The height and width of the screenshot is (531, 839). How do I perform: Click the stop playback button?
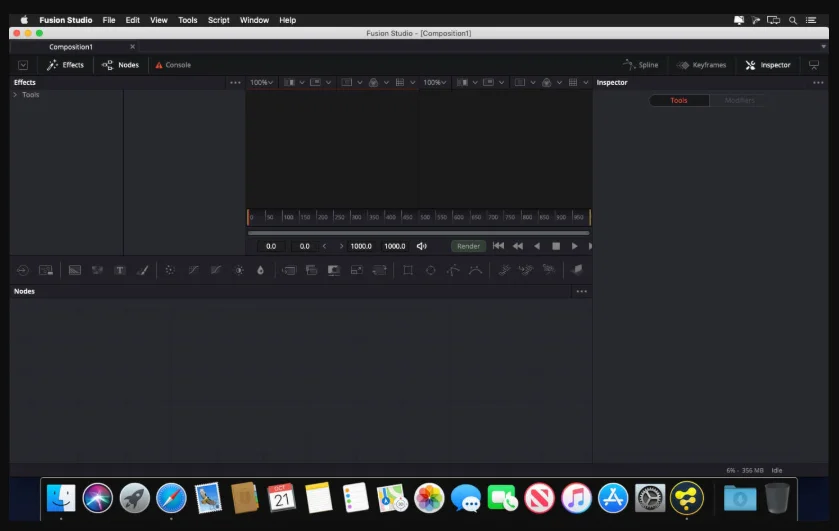coord(556,246)
